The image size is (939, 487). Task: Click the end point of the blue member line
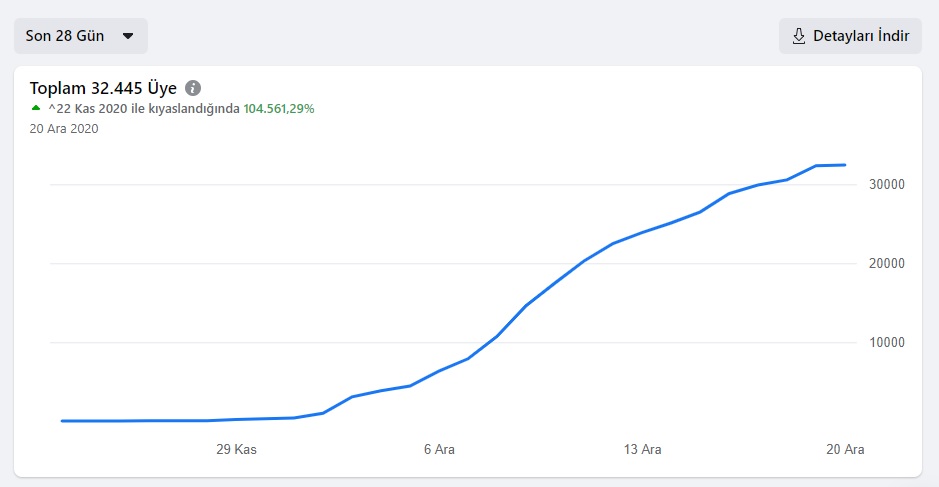click(844, 165)
